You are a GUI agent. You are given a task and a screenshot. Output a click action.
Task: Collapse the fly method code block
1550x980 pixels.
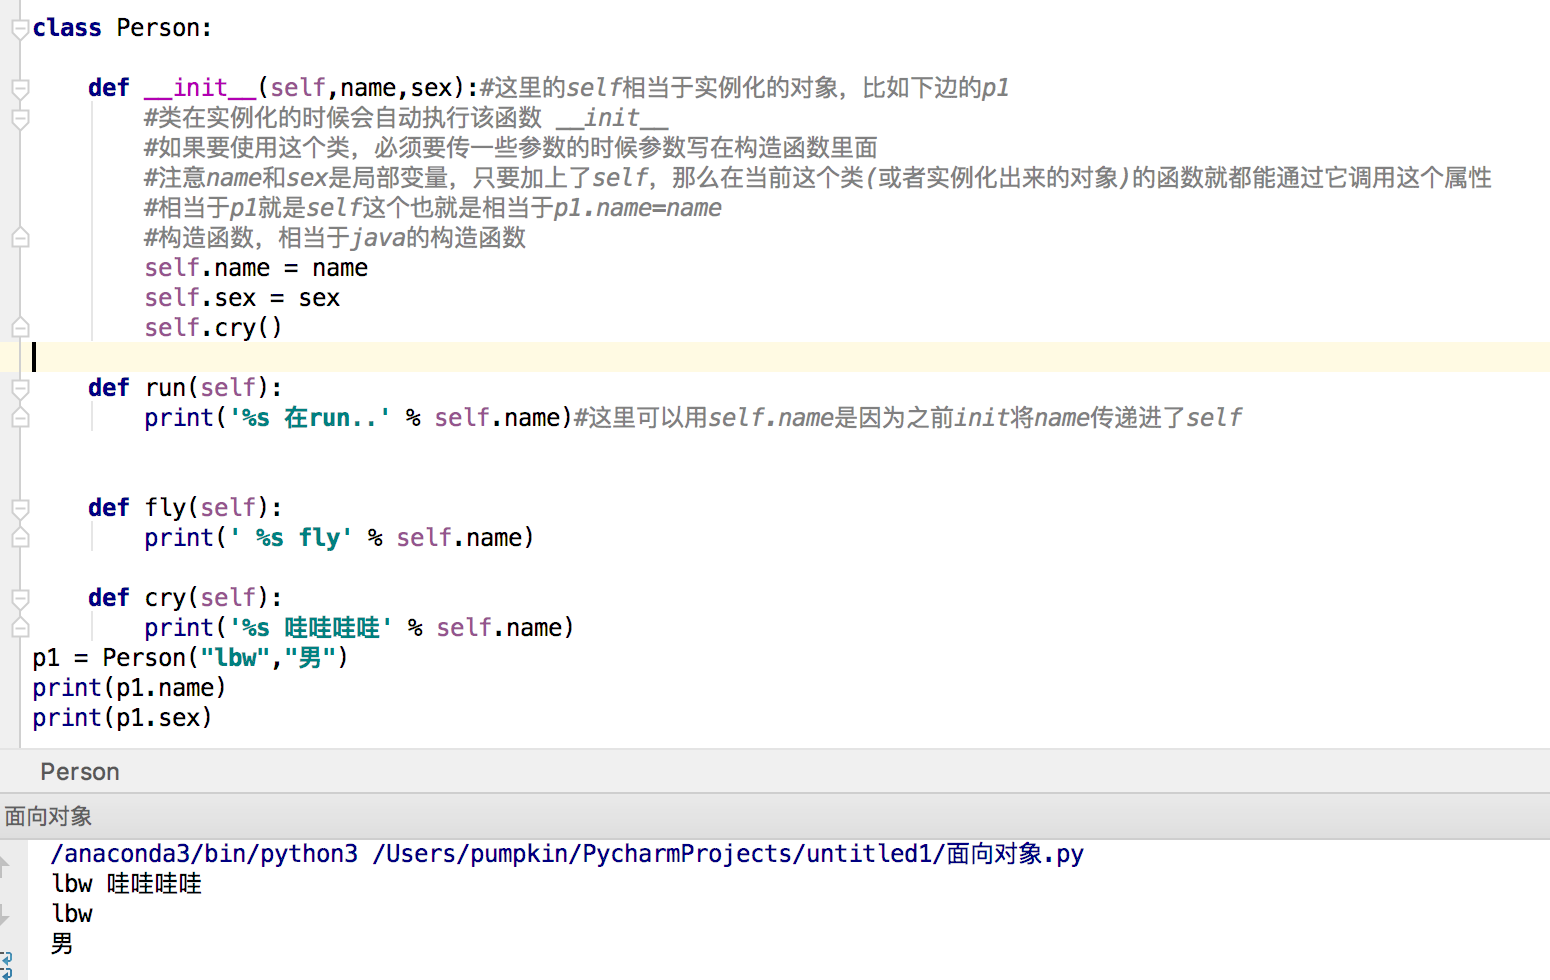click(x=20, y=508)
